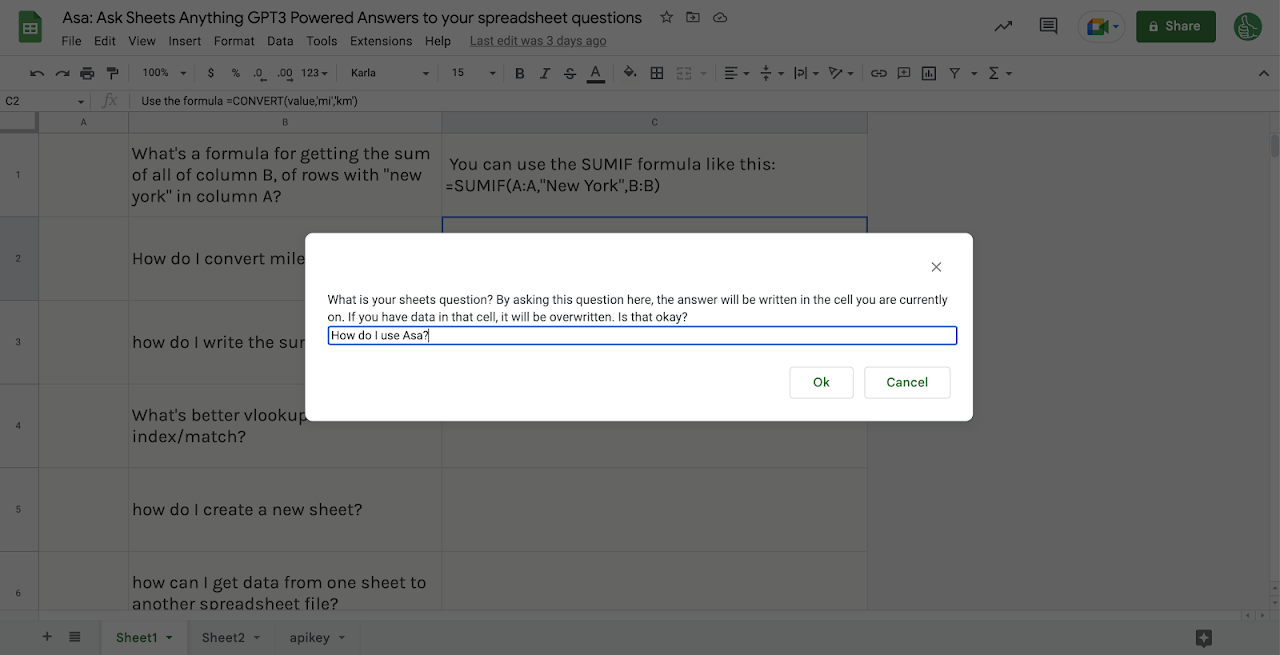
Task: Click the Move to folder icon
Action: 694,18
